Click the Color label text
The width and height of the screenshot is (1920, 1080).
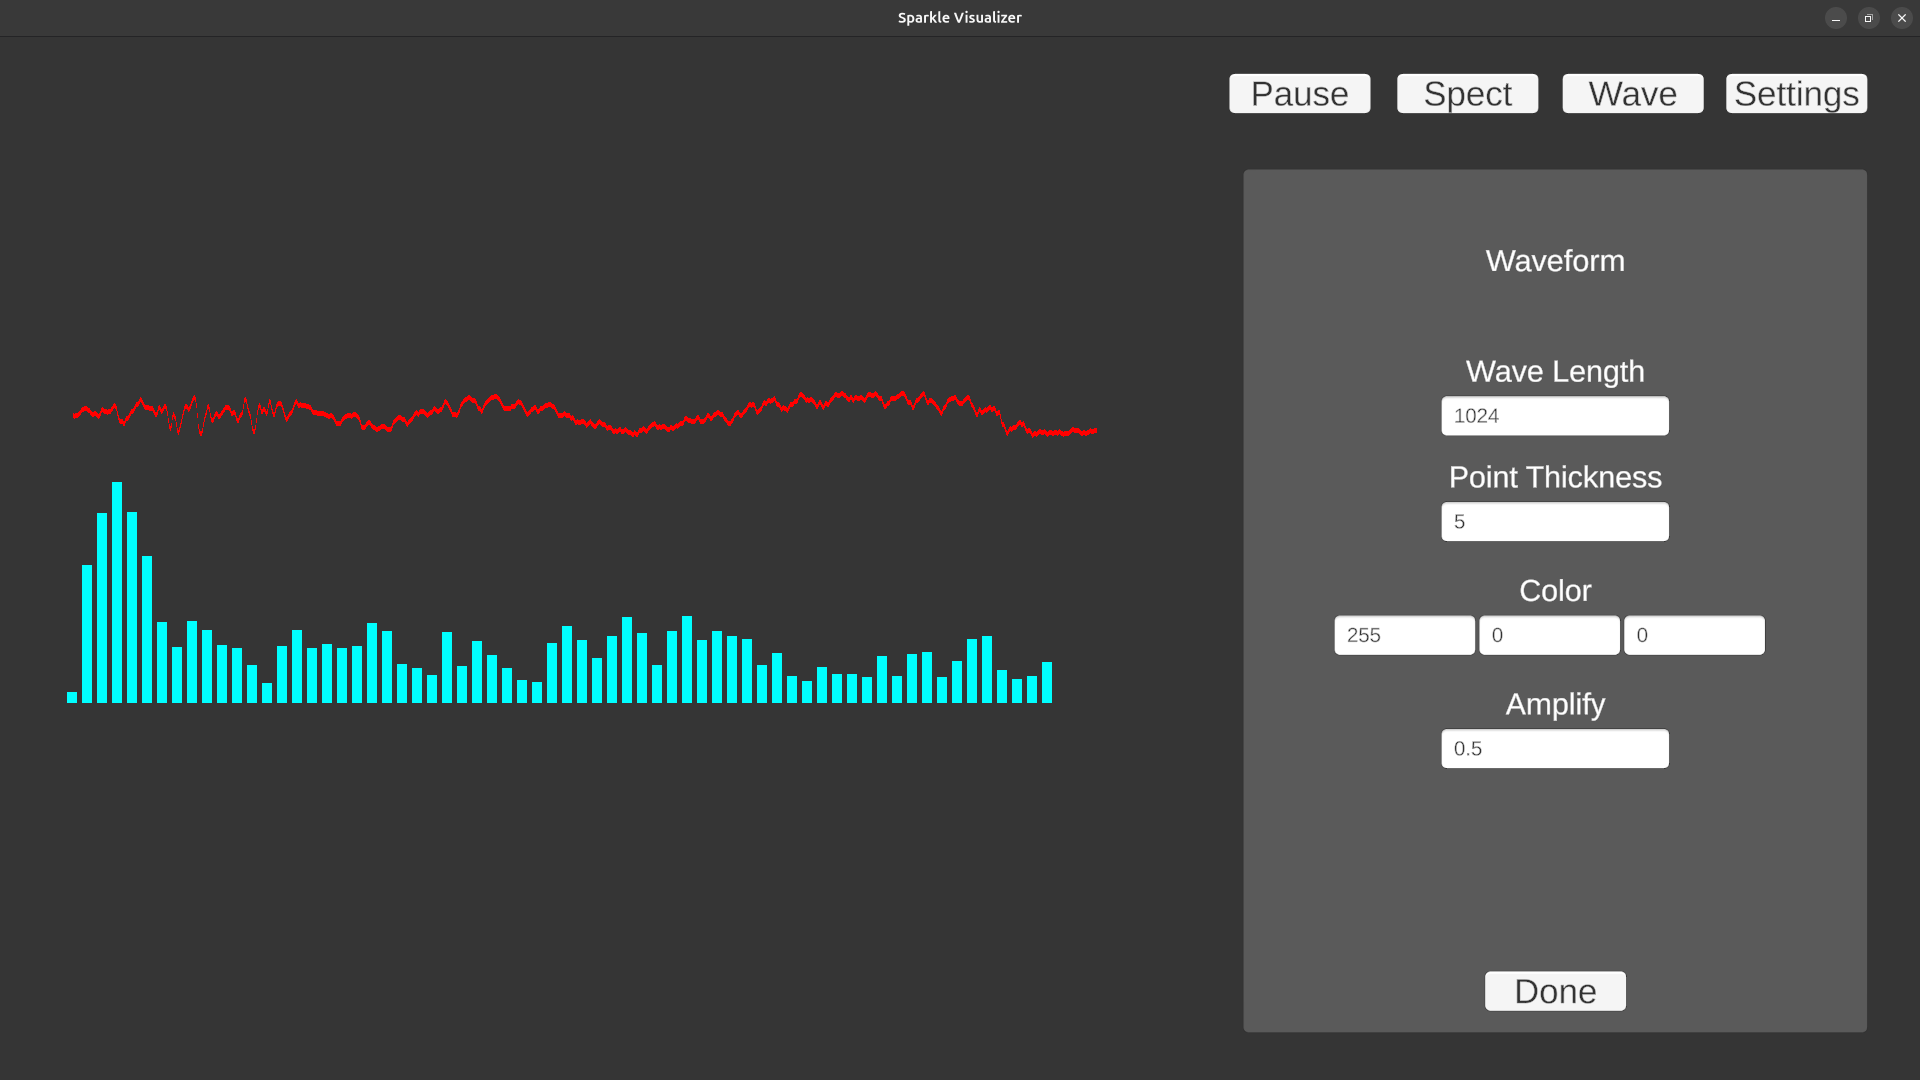click(1555, 591)
